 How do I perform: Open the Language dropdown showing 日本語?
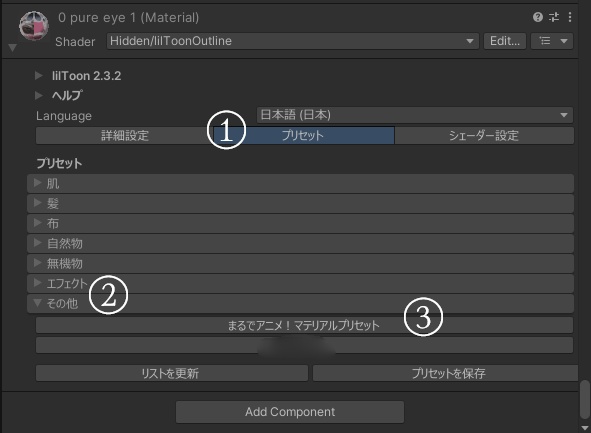tap(415, 115)
